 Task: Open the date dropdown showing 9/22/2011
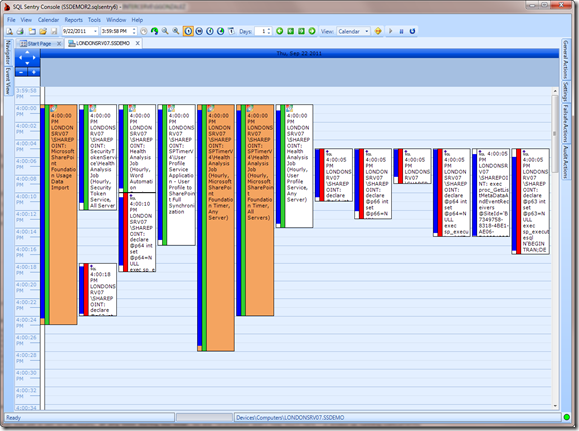point(95,31)
